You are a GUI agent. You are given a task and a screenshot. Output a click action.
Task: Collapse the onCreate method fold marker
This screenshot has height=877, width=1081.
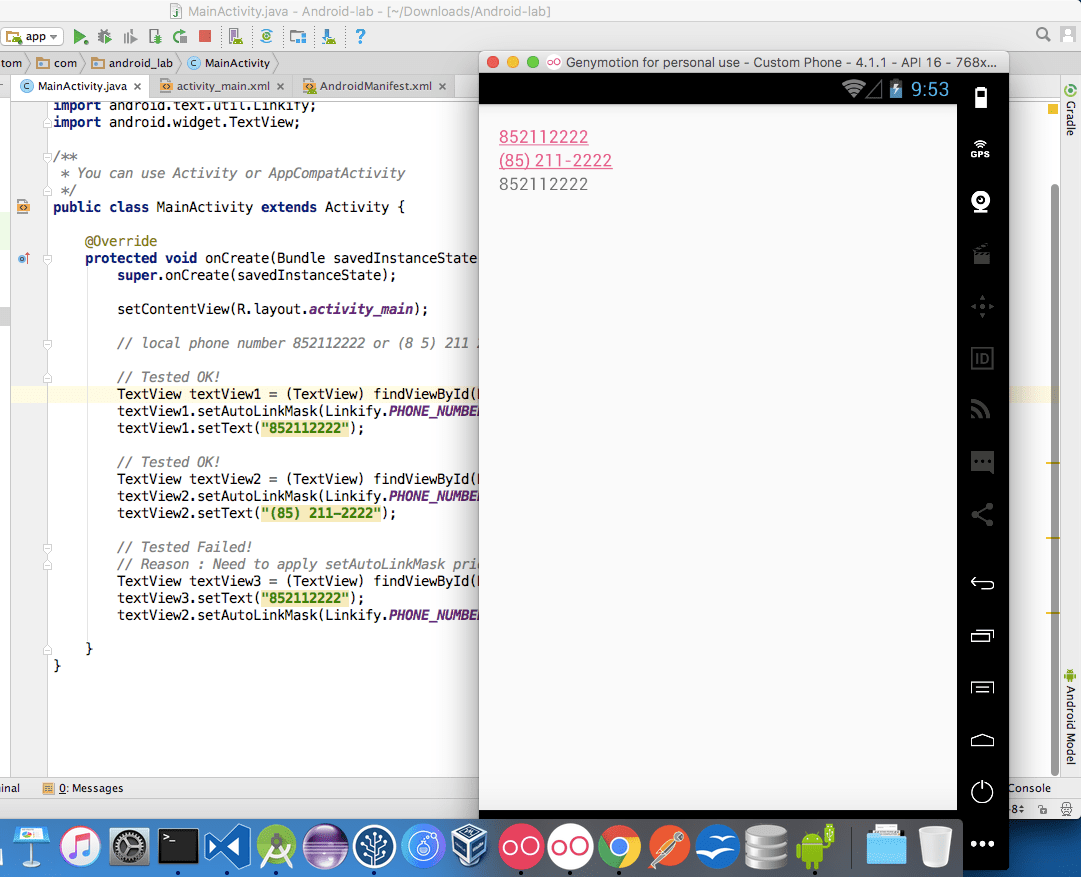[x=47, y=259]
